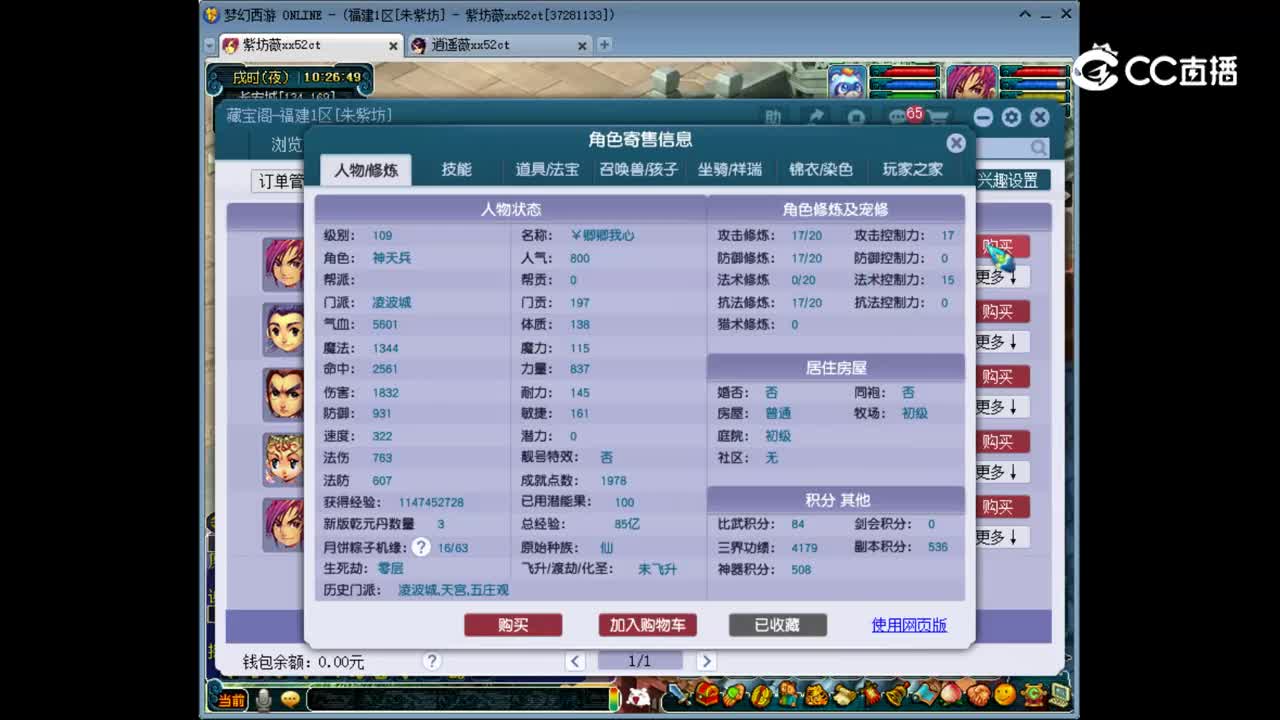
Task: Open the tab list dropdown at top left
Action: coord(209,46)
